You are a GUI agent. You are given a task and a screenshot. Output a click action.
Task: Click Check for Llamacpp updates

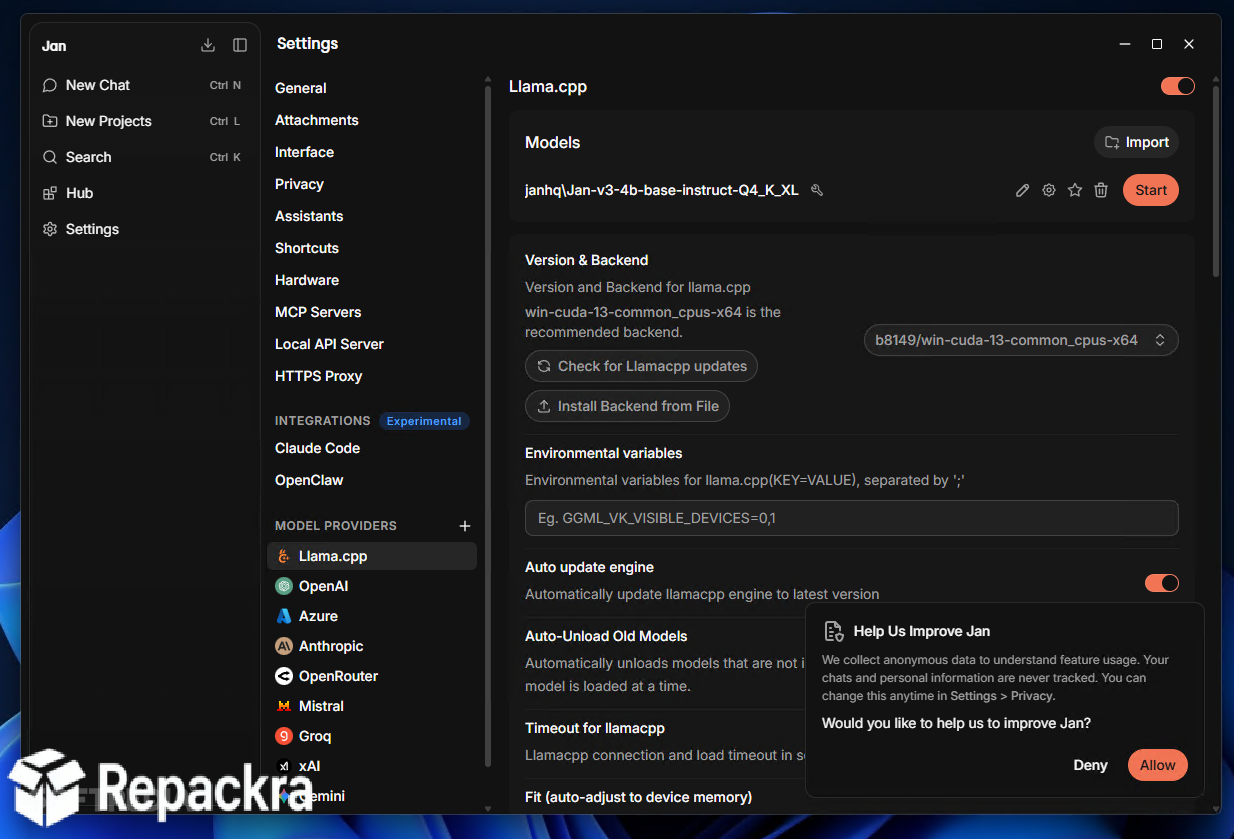pos(641,366)
